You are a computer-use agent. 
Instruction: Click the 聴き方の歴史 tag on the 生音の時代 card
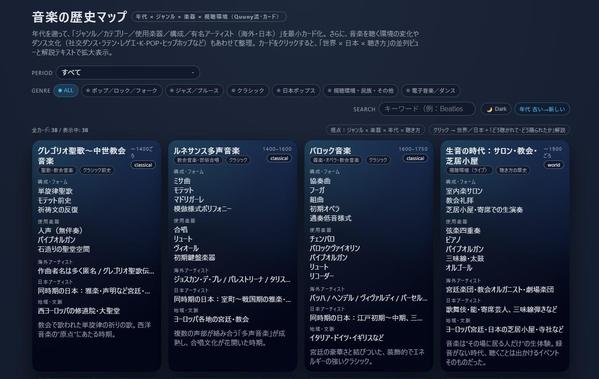tap(512, 170)
